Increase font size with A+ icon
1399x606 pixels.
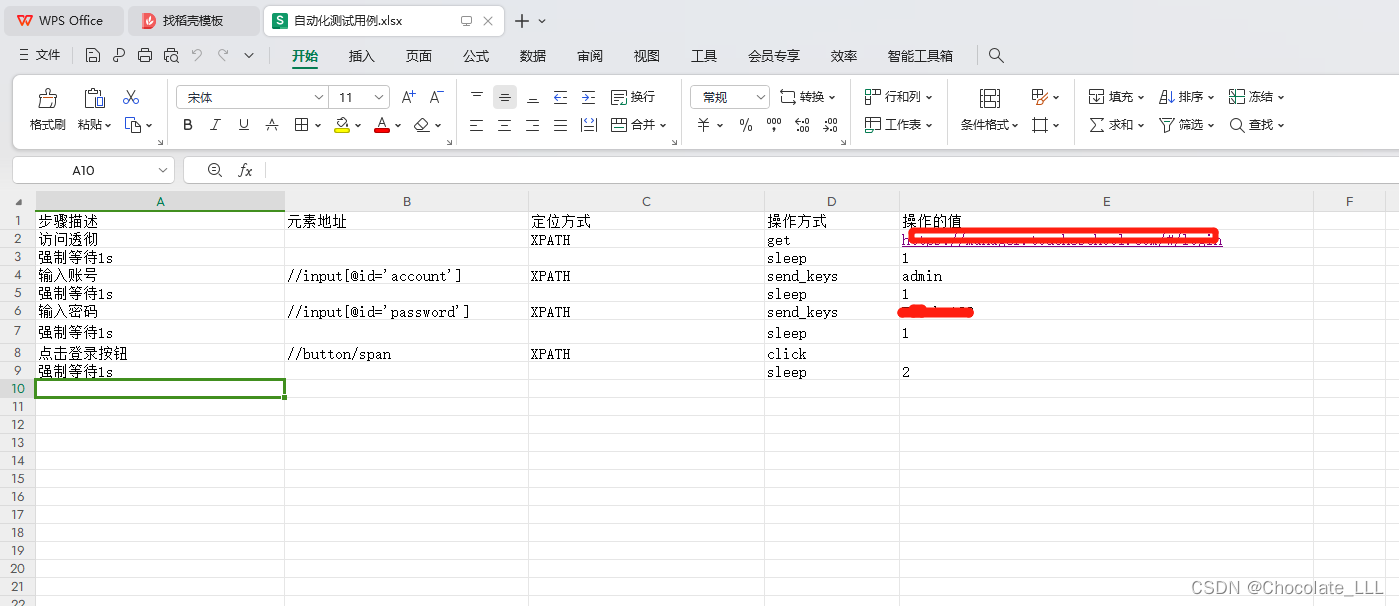(x=408, y=97)
